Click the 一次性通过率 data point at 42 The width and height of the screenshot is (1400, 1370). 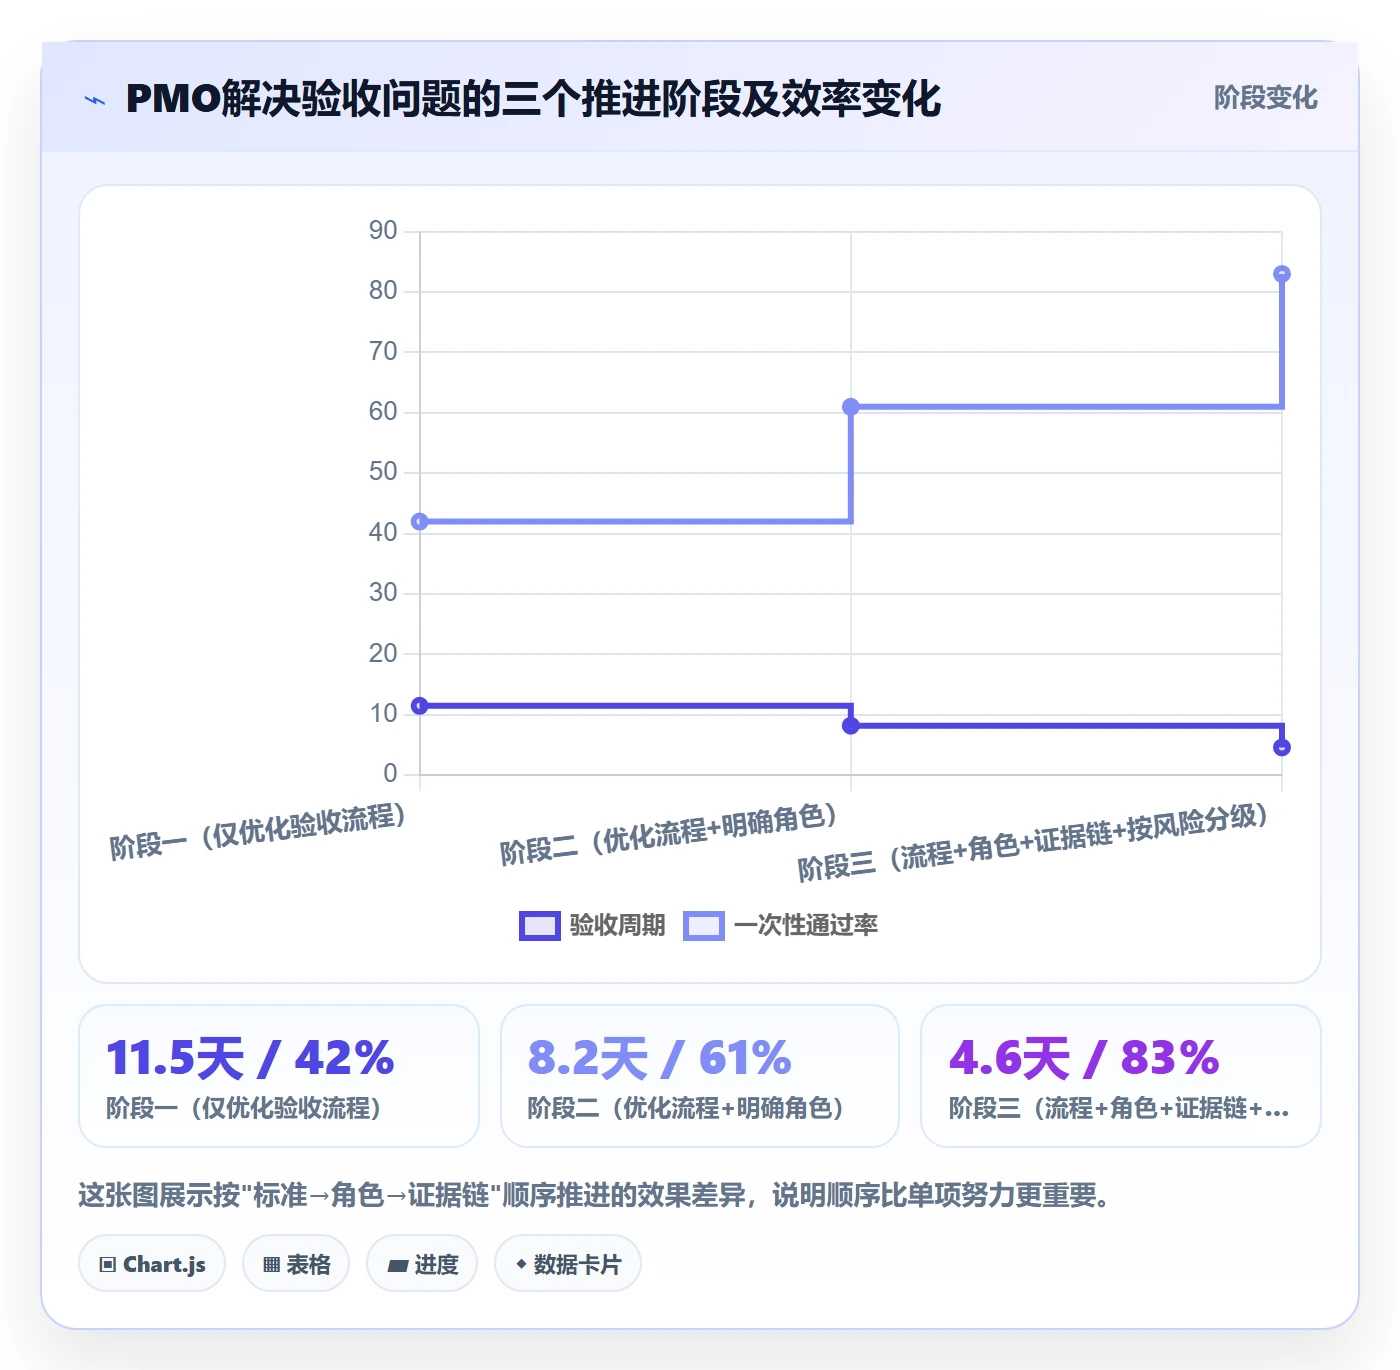pos(420,522)
